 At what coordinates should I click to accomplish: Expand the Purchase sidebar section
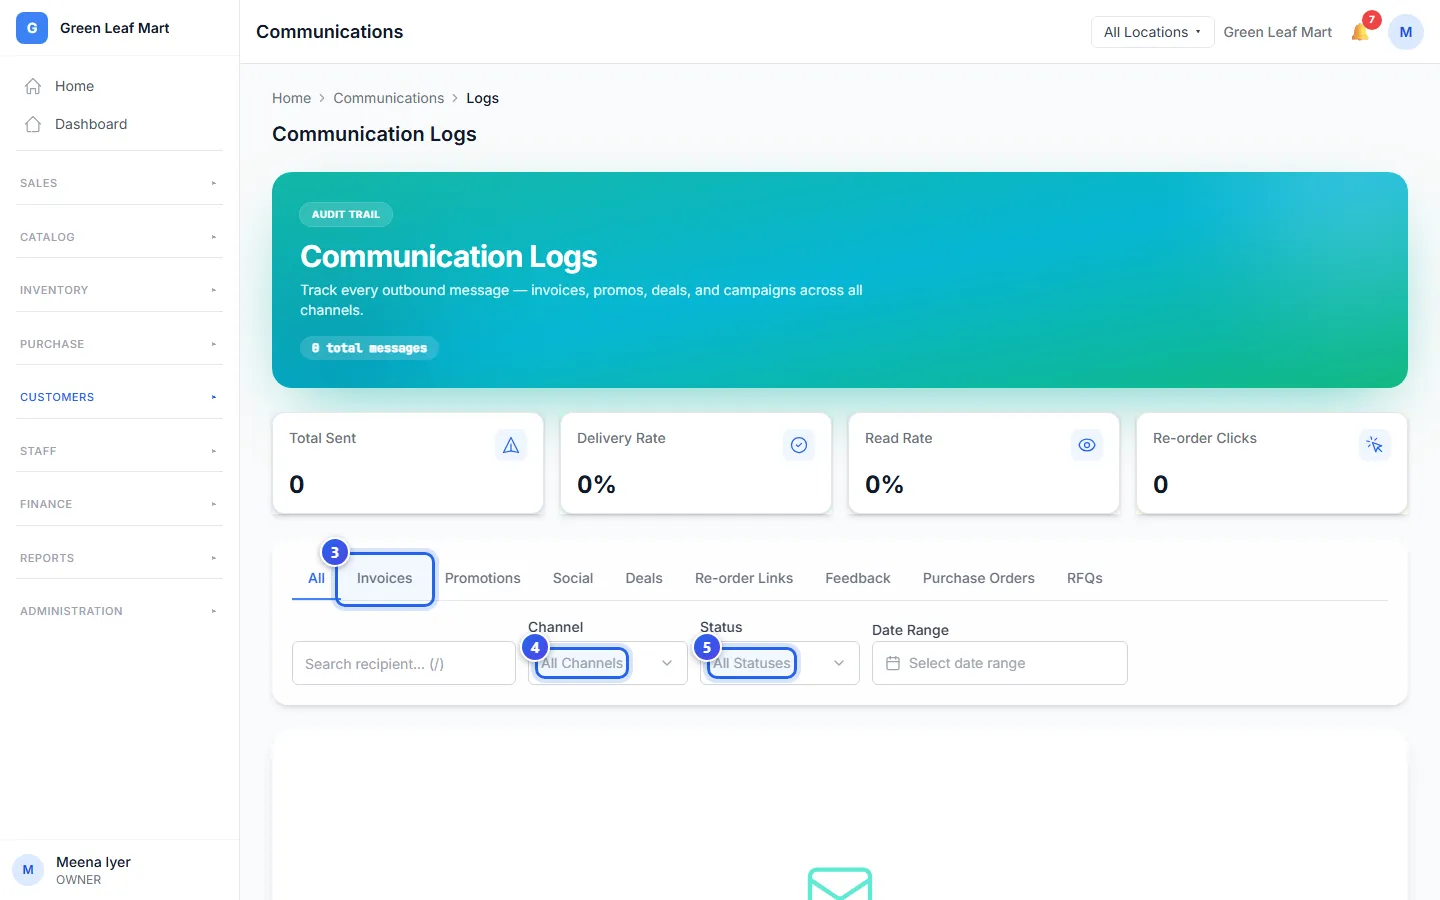(119, 344)
